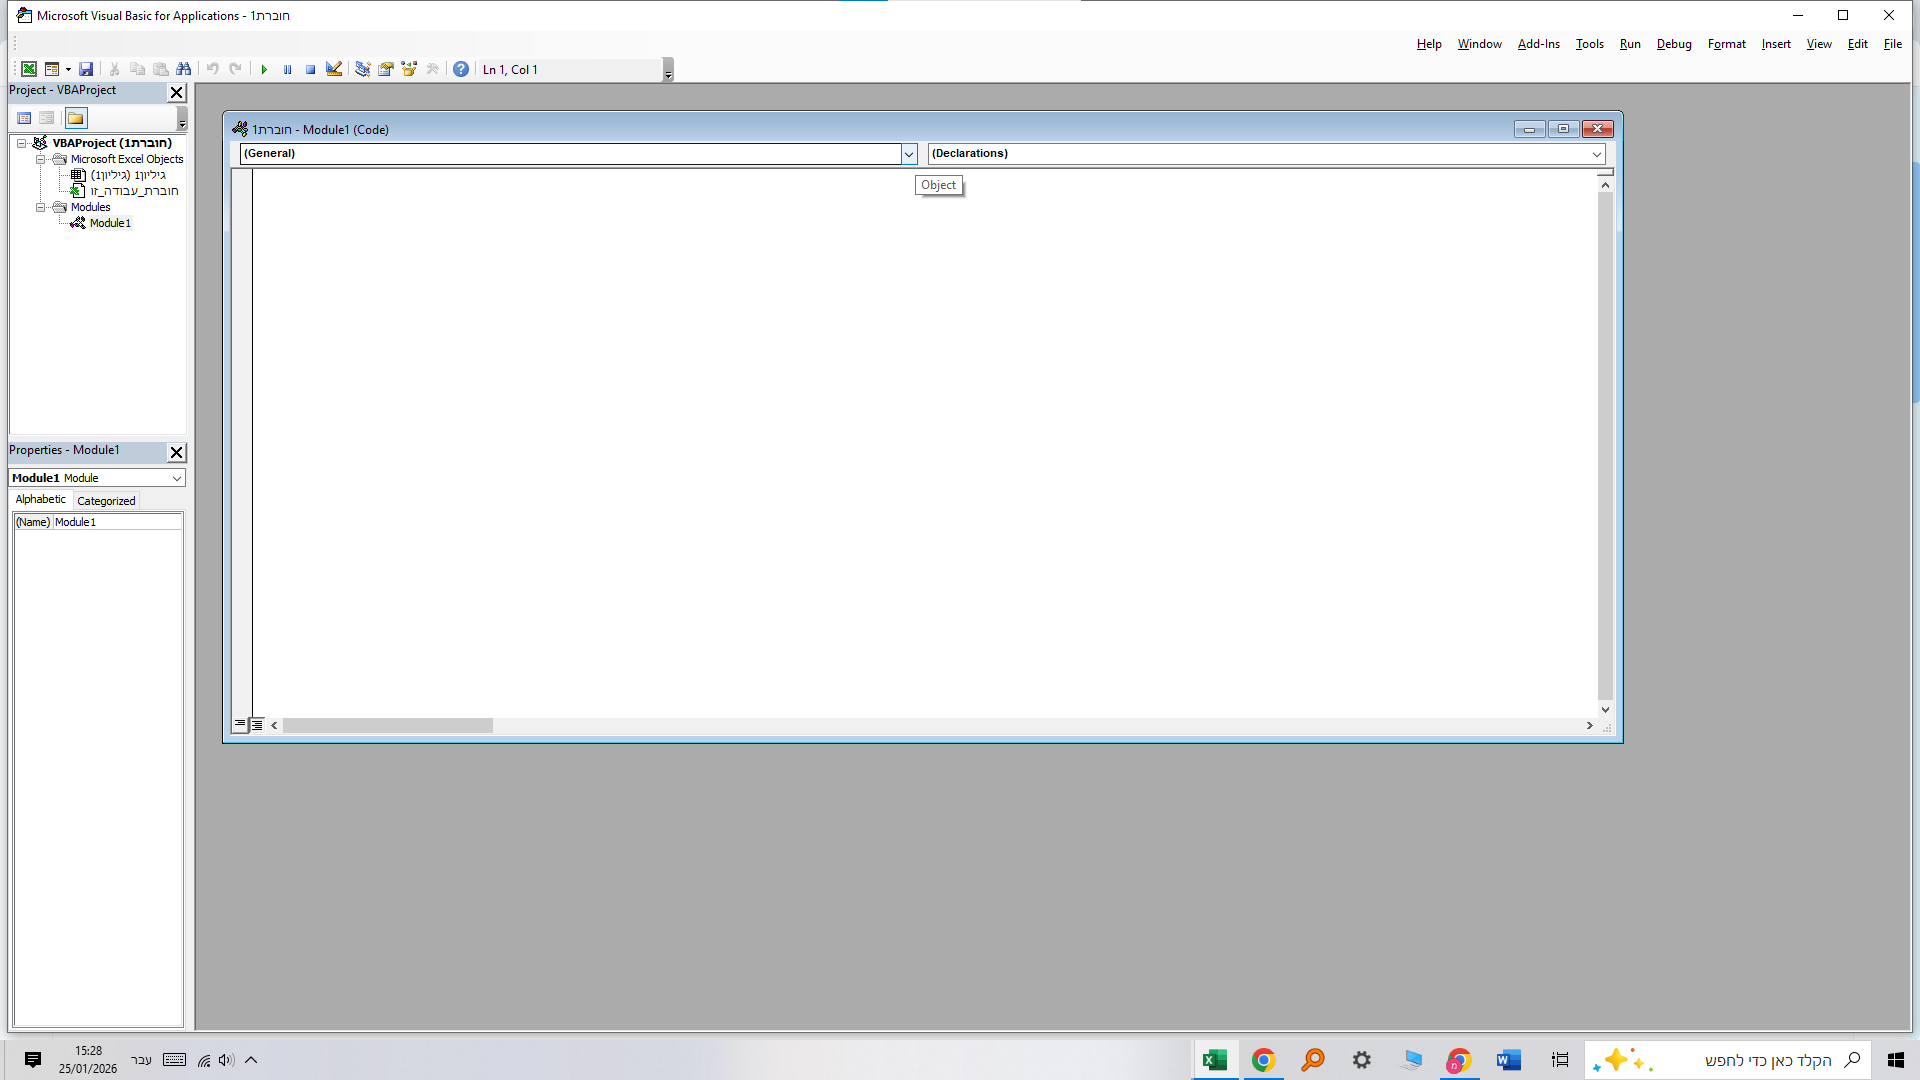Image resolution: width=1920 pixels, height=1080 pixels.
Task: Click View Microsoft Excel icon
Action: pyautogui.click(x=29, y=69)
